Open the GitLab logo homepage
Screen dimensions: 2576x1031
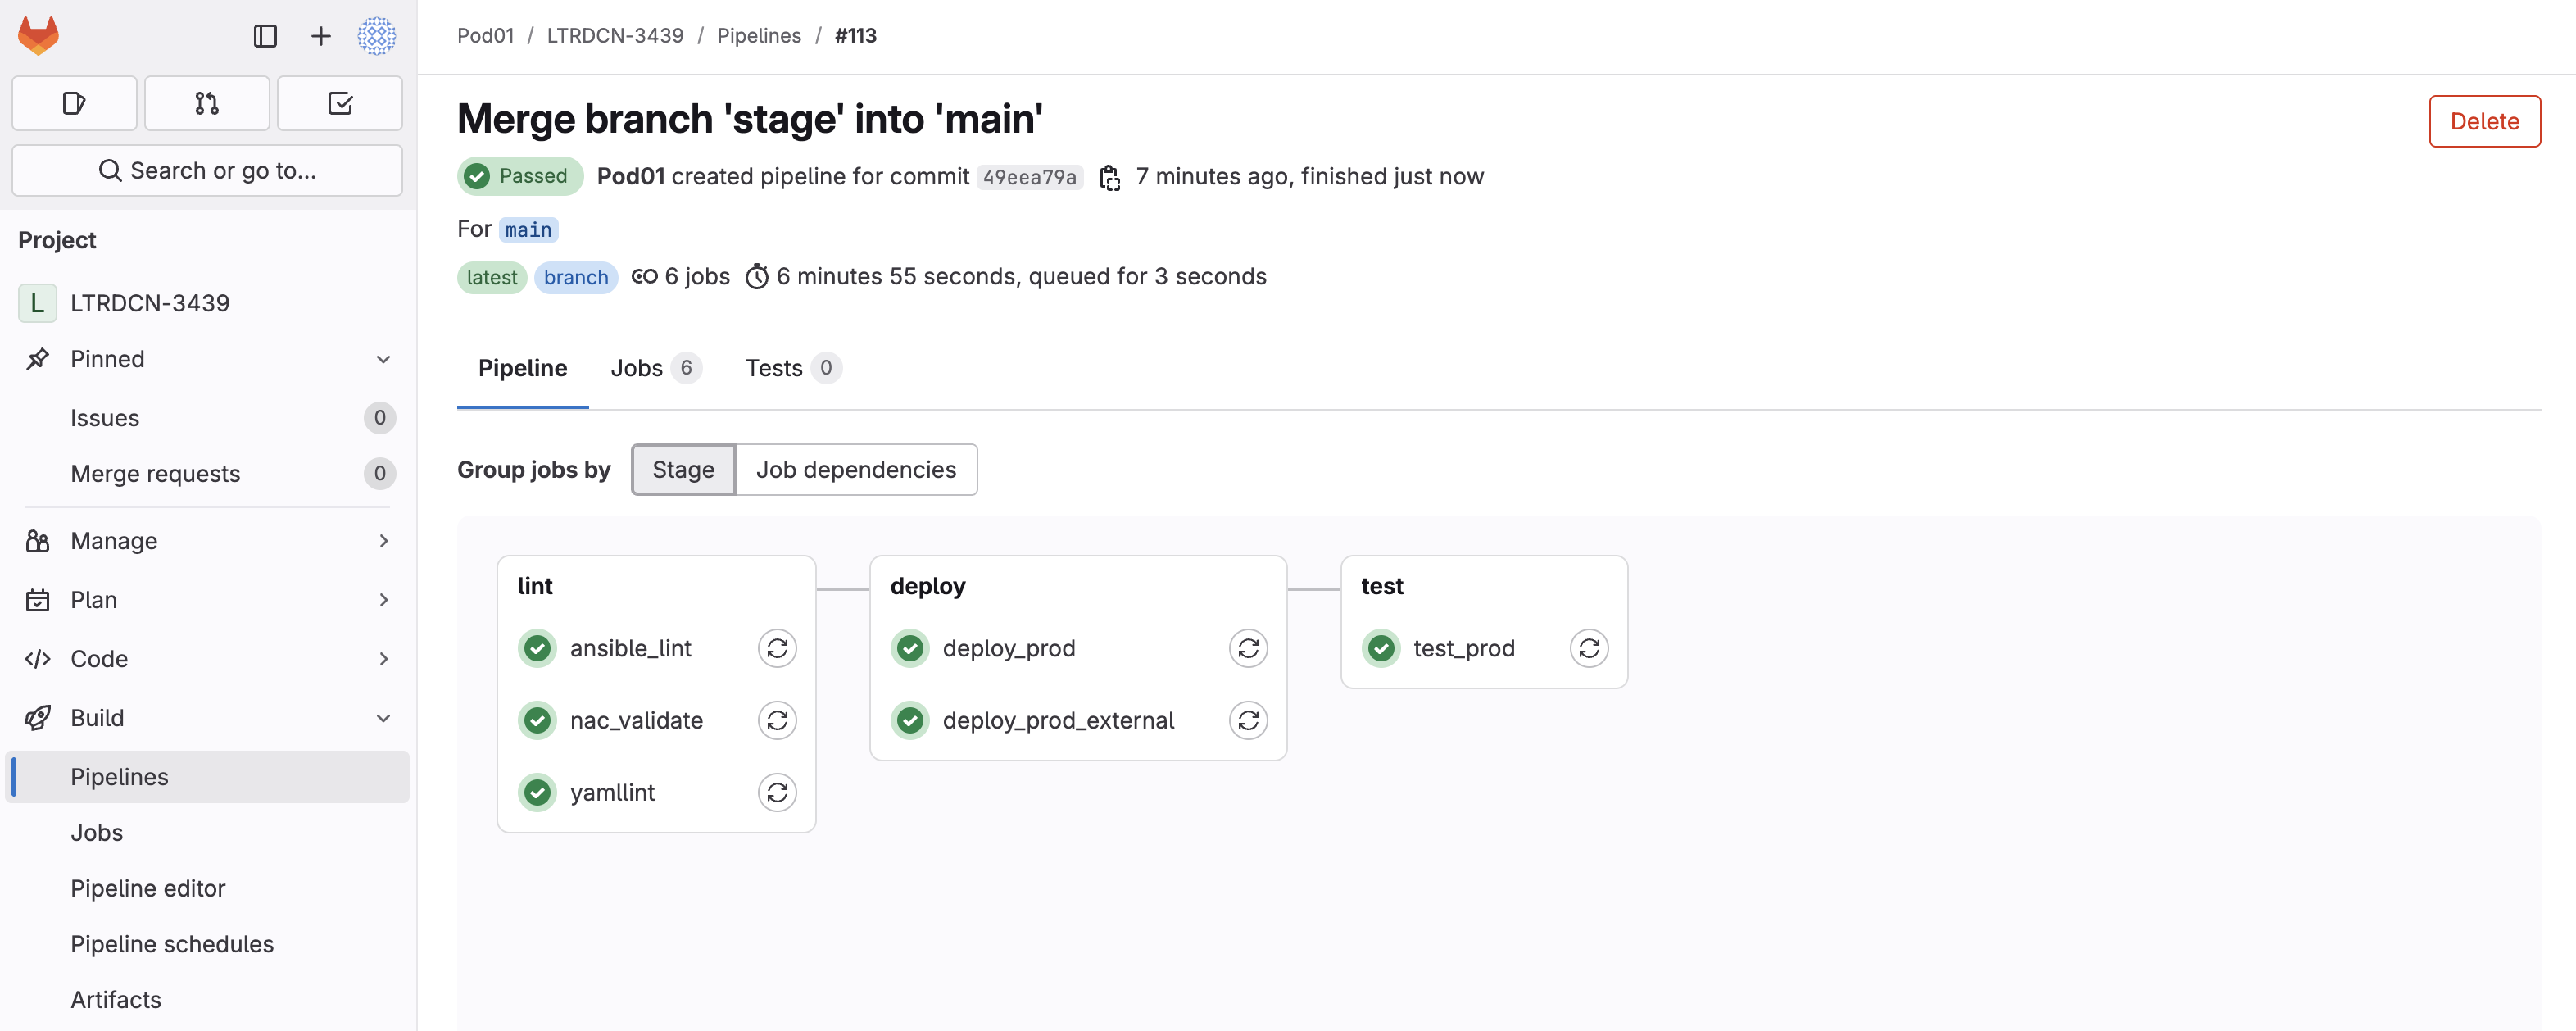click(x=39, y=36)
